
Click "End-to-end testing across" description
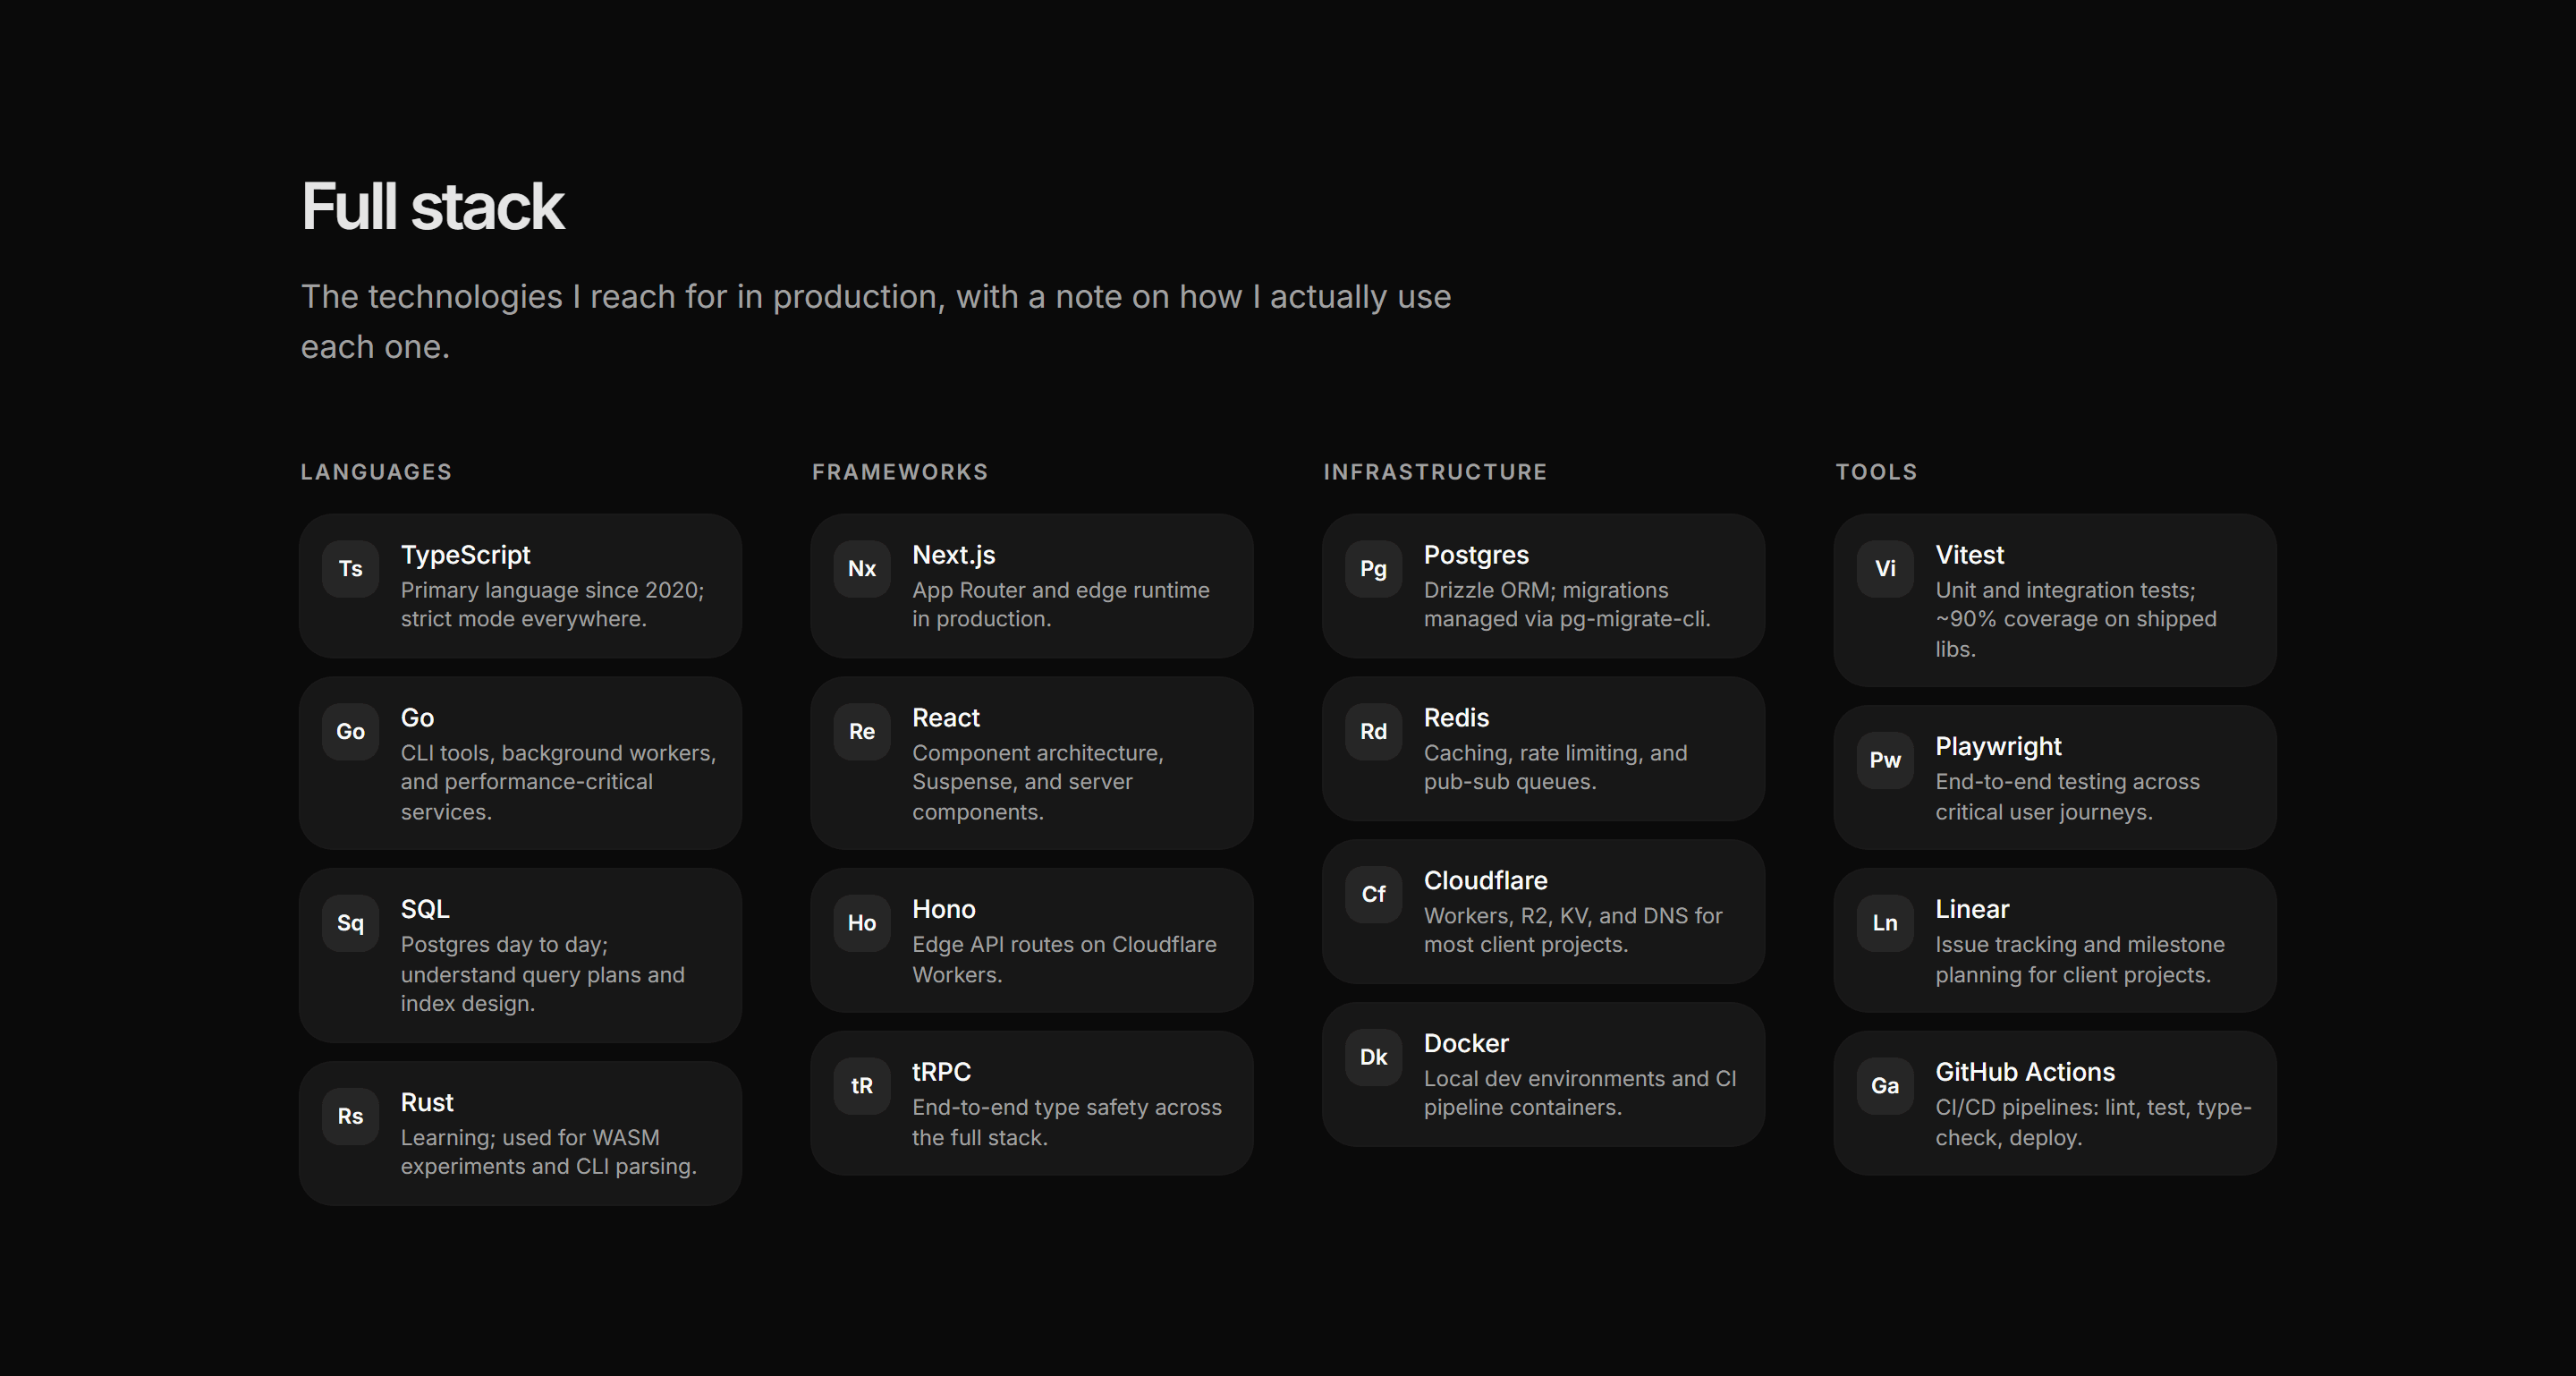point(2067,796)
